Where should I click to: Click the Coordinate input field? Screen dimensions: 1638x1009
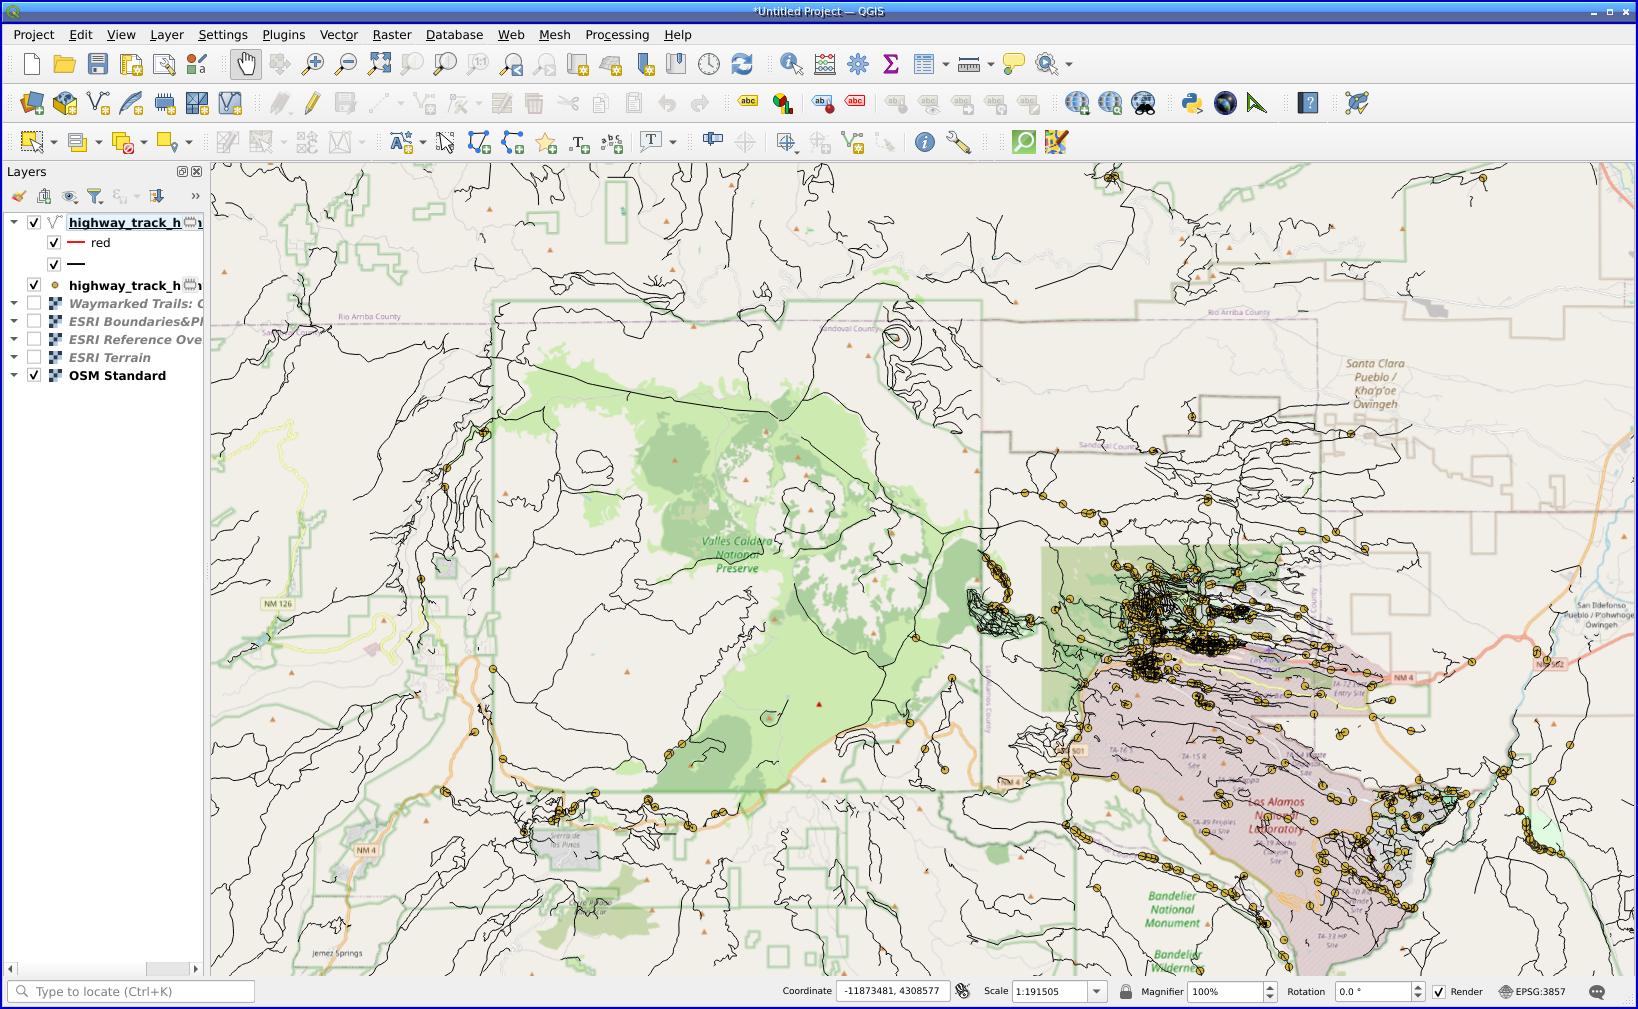coord(891,992)
